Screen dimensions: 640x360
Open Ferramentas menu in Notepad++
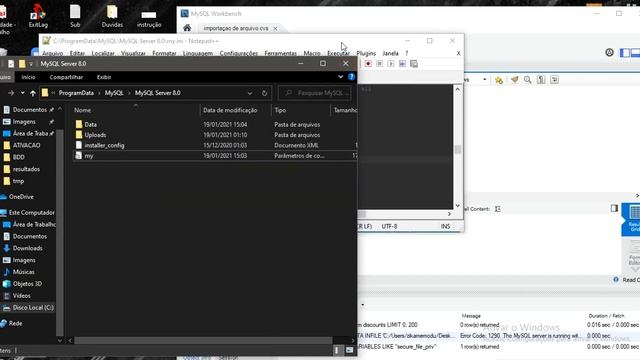click(x=280, y=53)
